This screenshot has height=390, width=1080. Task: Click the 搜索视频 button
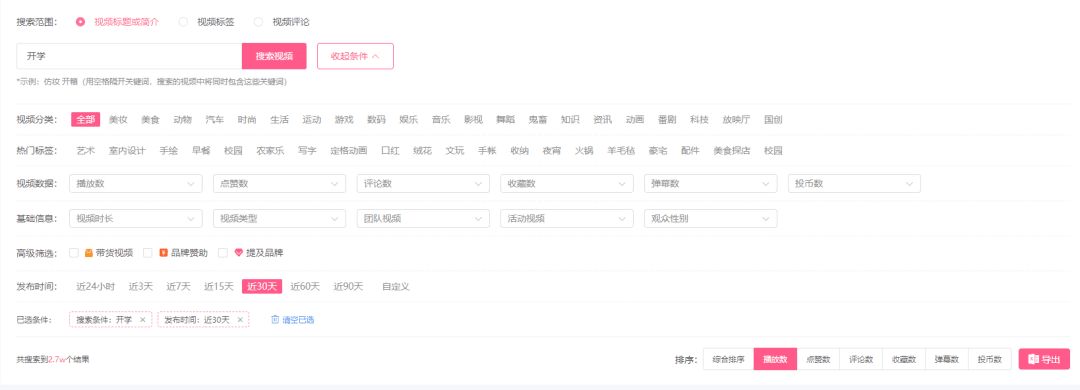tap(274, 57)
